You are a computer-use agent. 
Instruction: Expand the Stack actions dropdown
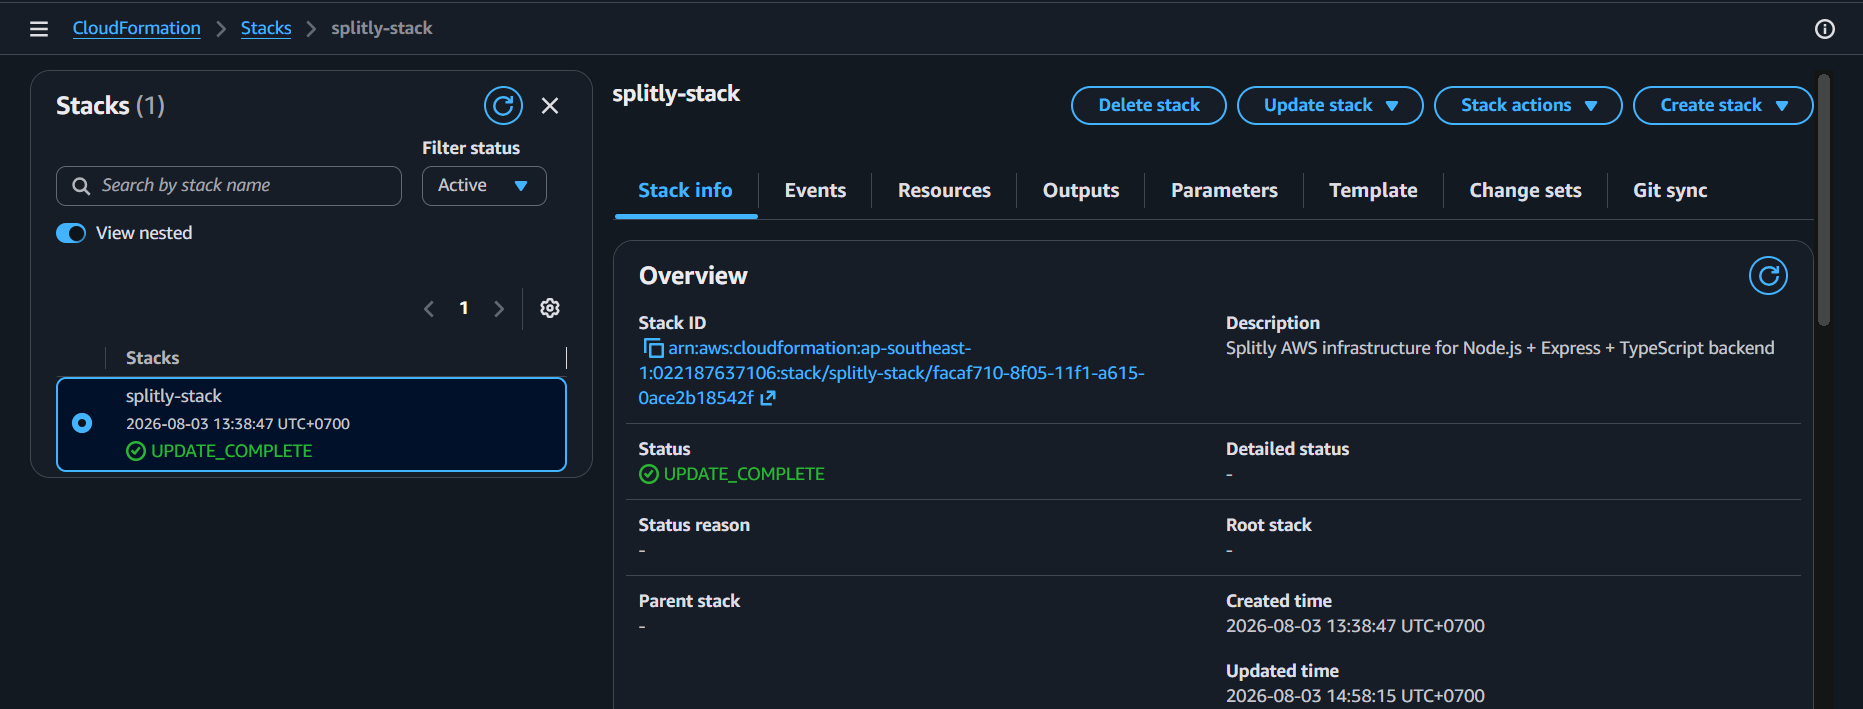[1528, 105]
